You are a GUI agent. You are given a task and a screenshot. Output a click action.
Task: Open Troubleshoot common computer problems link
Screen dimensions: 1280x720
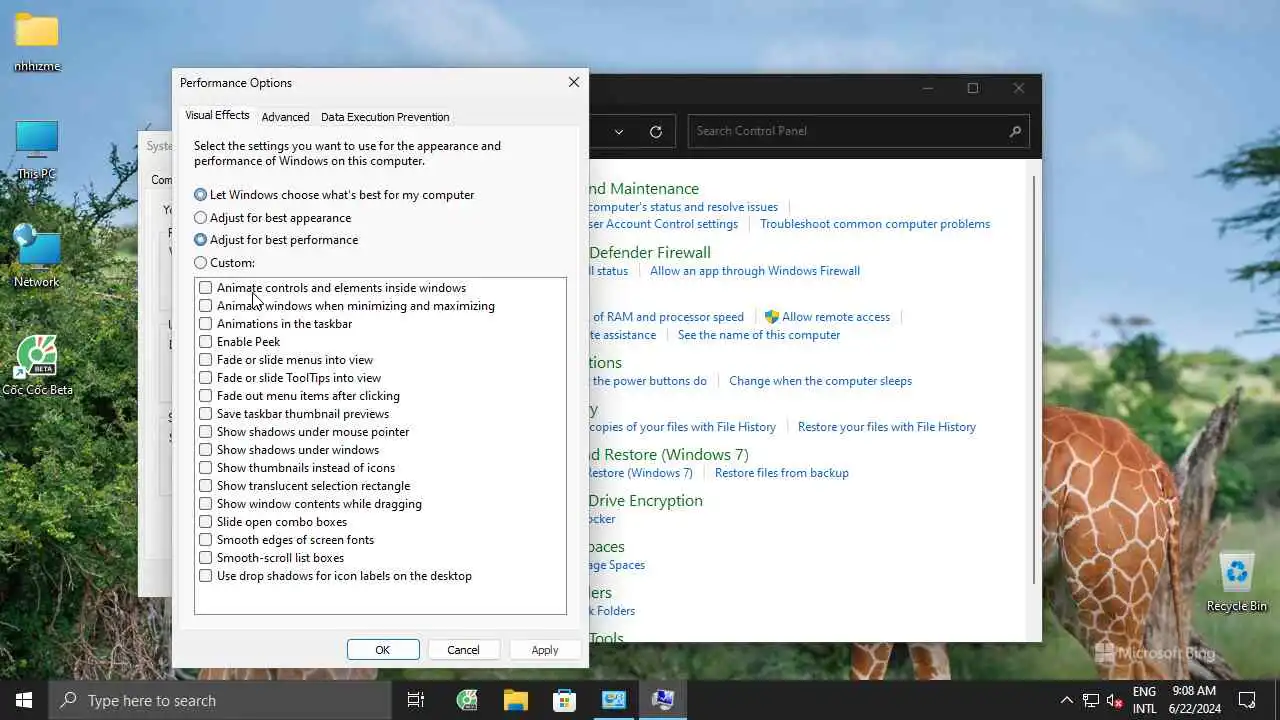coord(875,224)
